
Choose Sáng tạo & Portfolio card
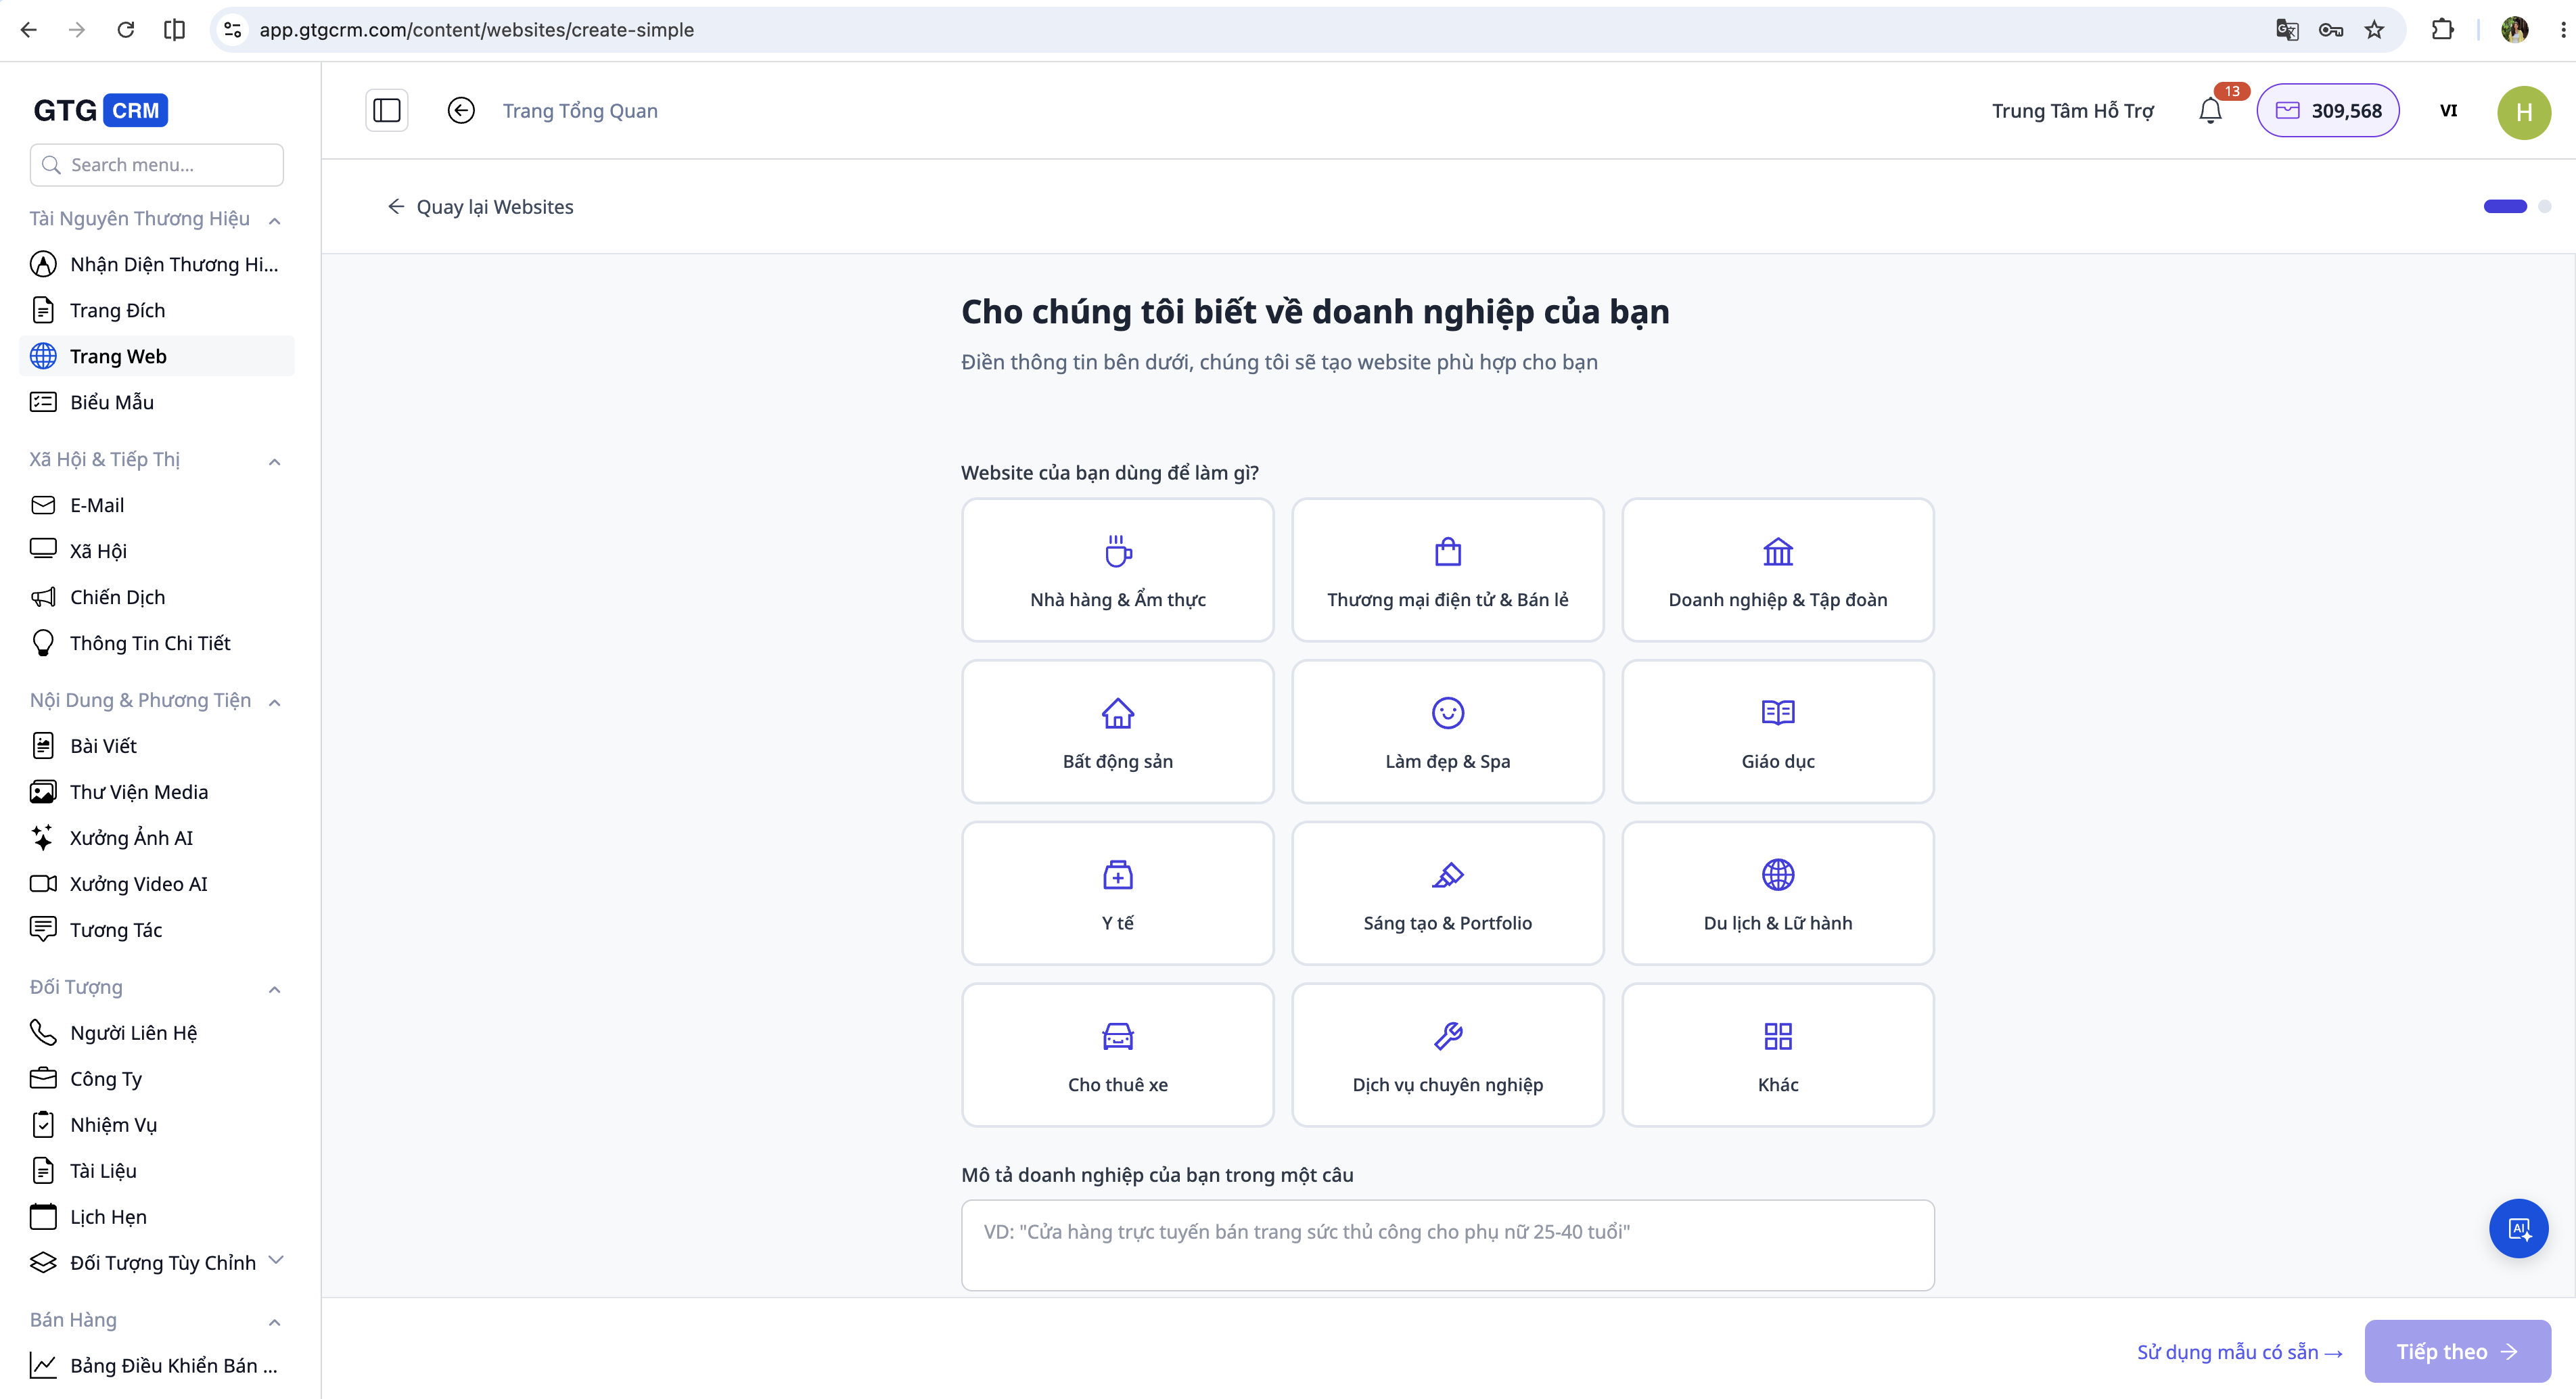pos(1447,893)
